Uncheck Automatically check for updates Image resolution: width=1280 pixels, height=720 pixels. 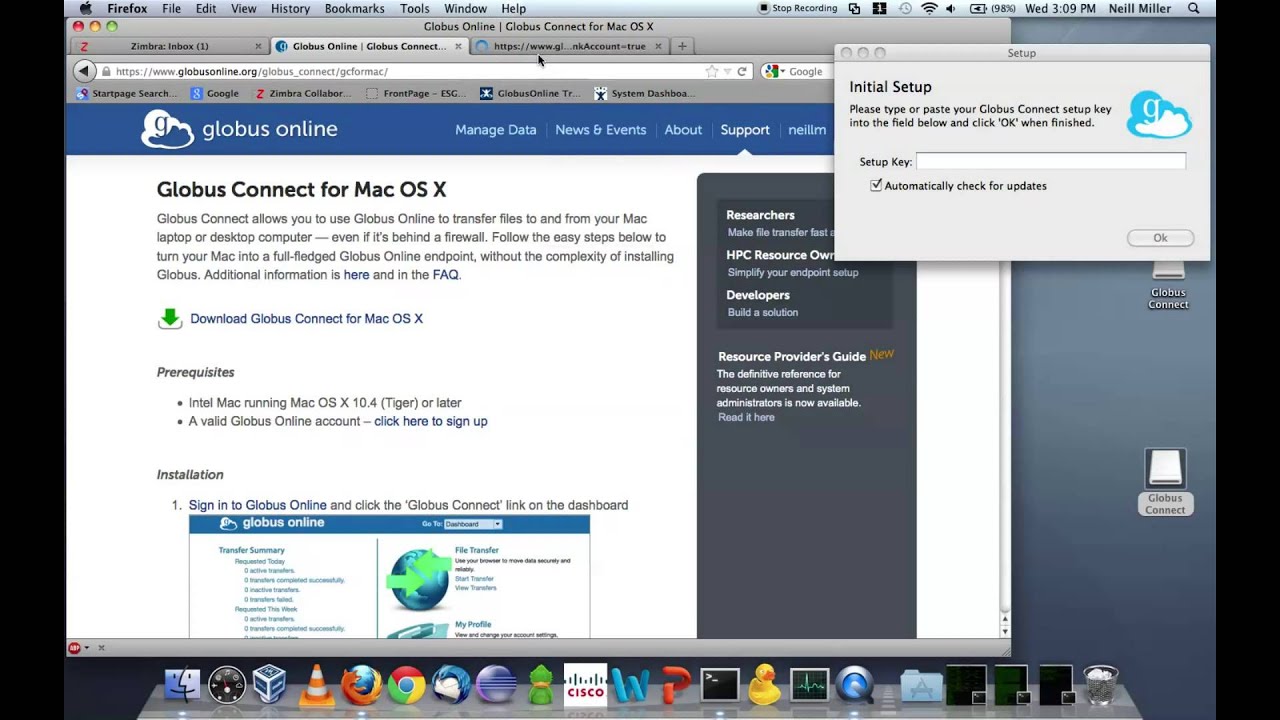point(876,185)
